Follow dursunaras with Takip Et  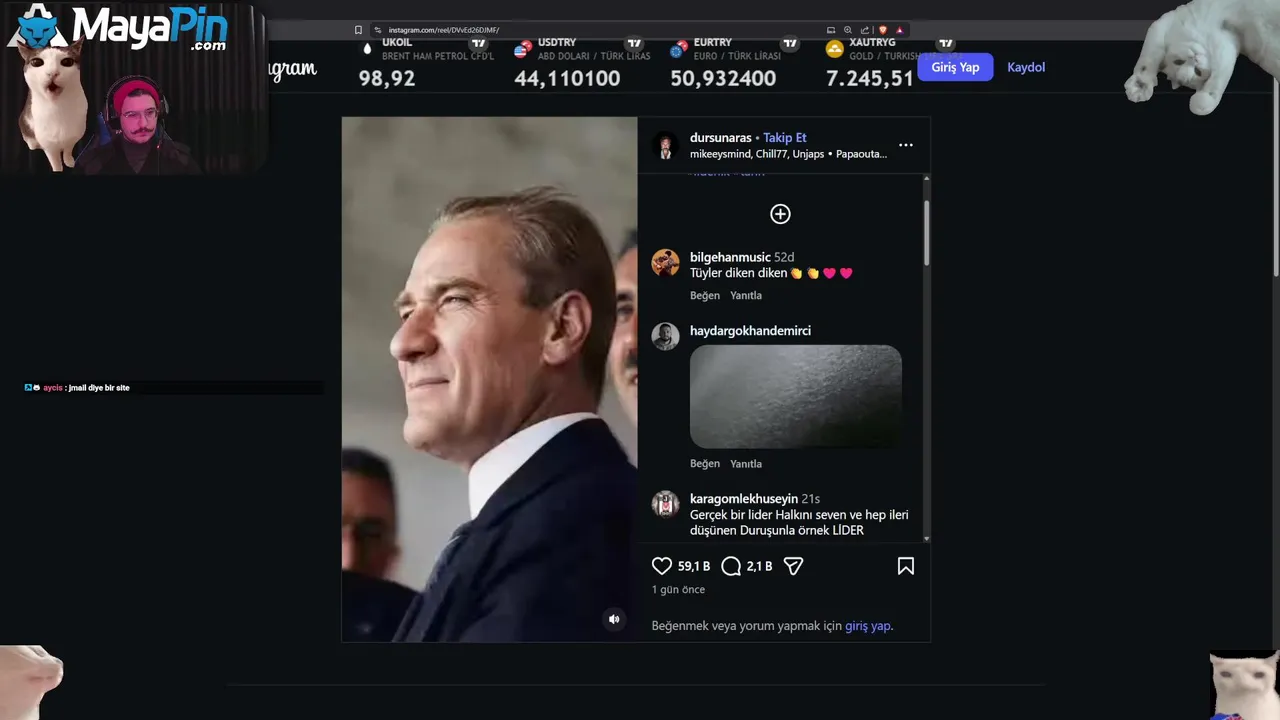tap(785, 138)
